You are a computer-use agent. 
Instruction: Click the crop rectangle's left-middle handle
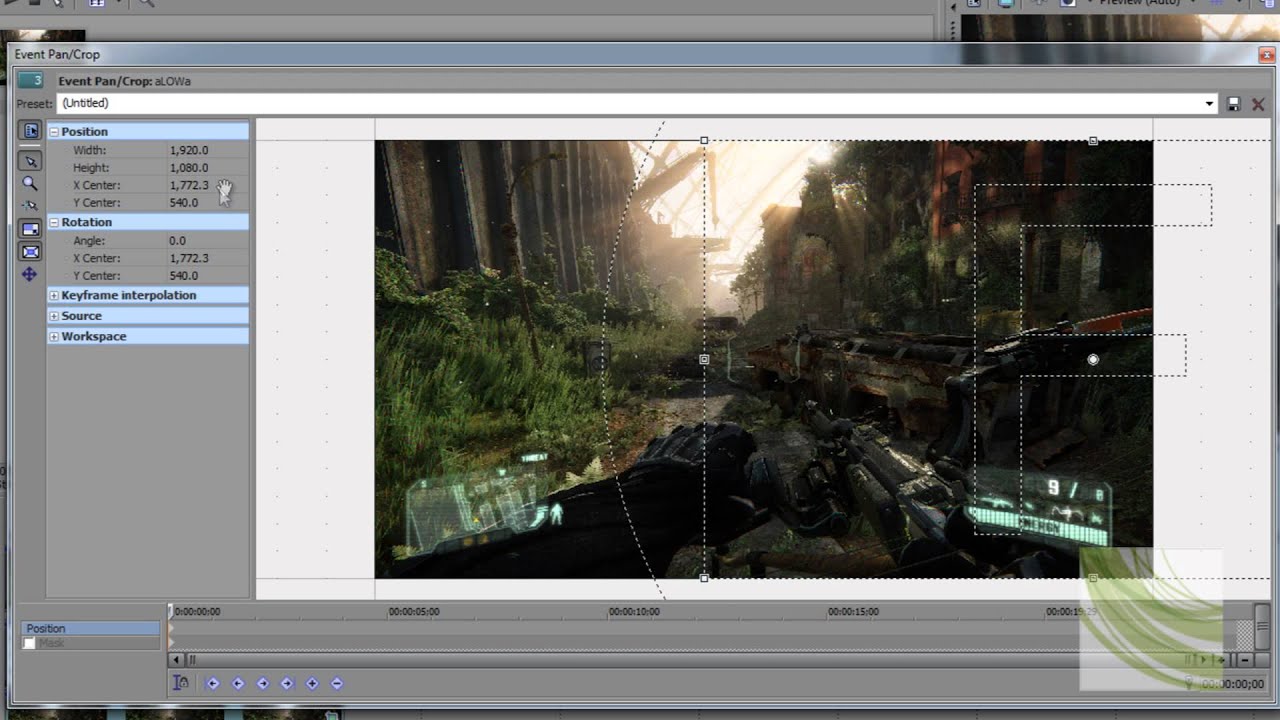point(704,359)
